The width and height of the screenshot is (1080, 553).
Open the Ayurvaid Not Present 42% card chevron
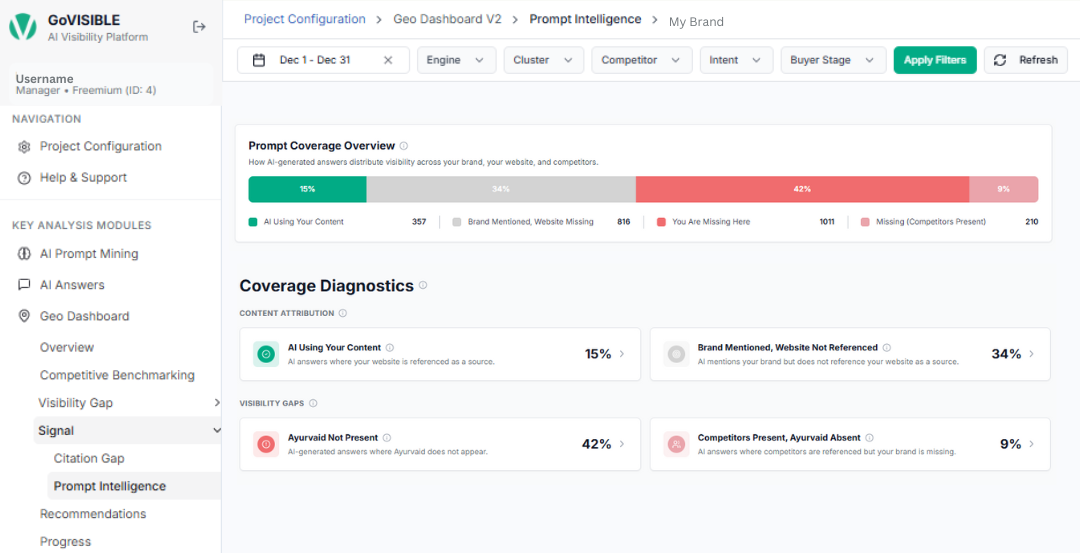click(622, 444)
